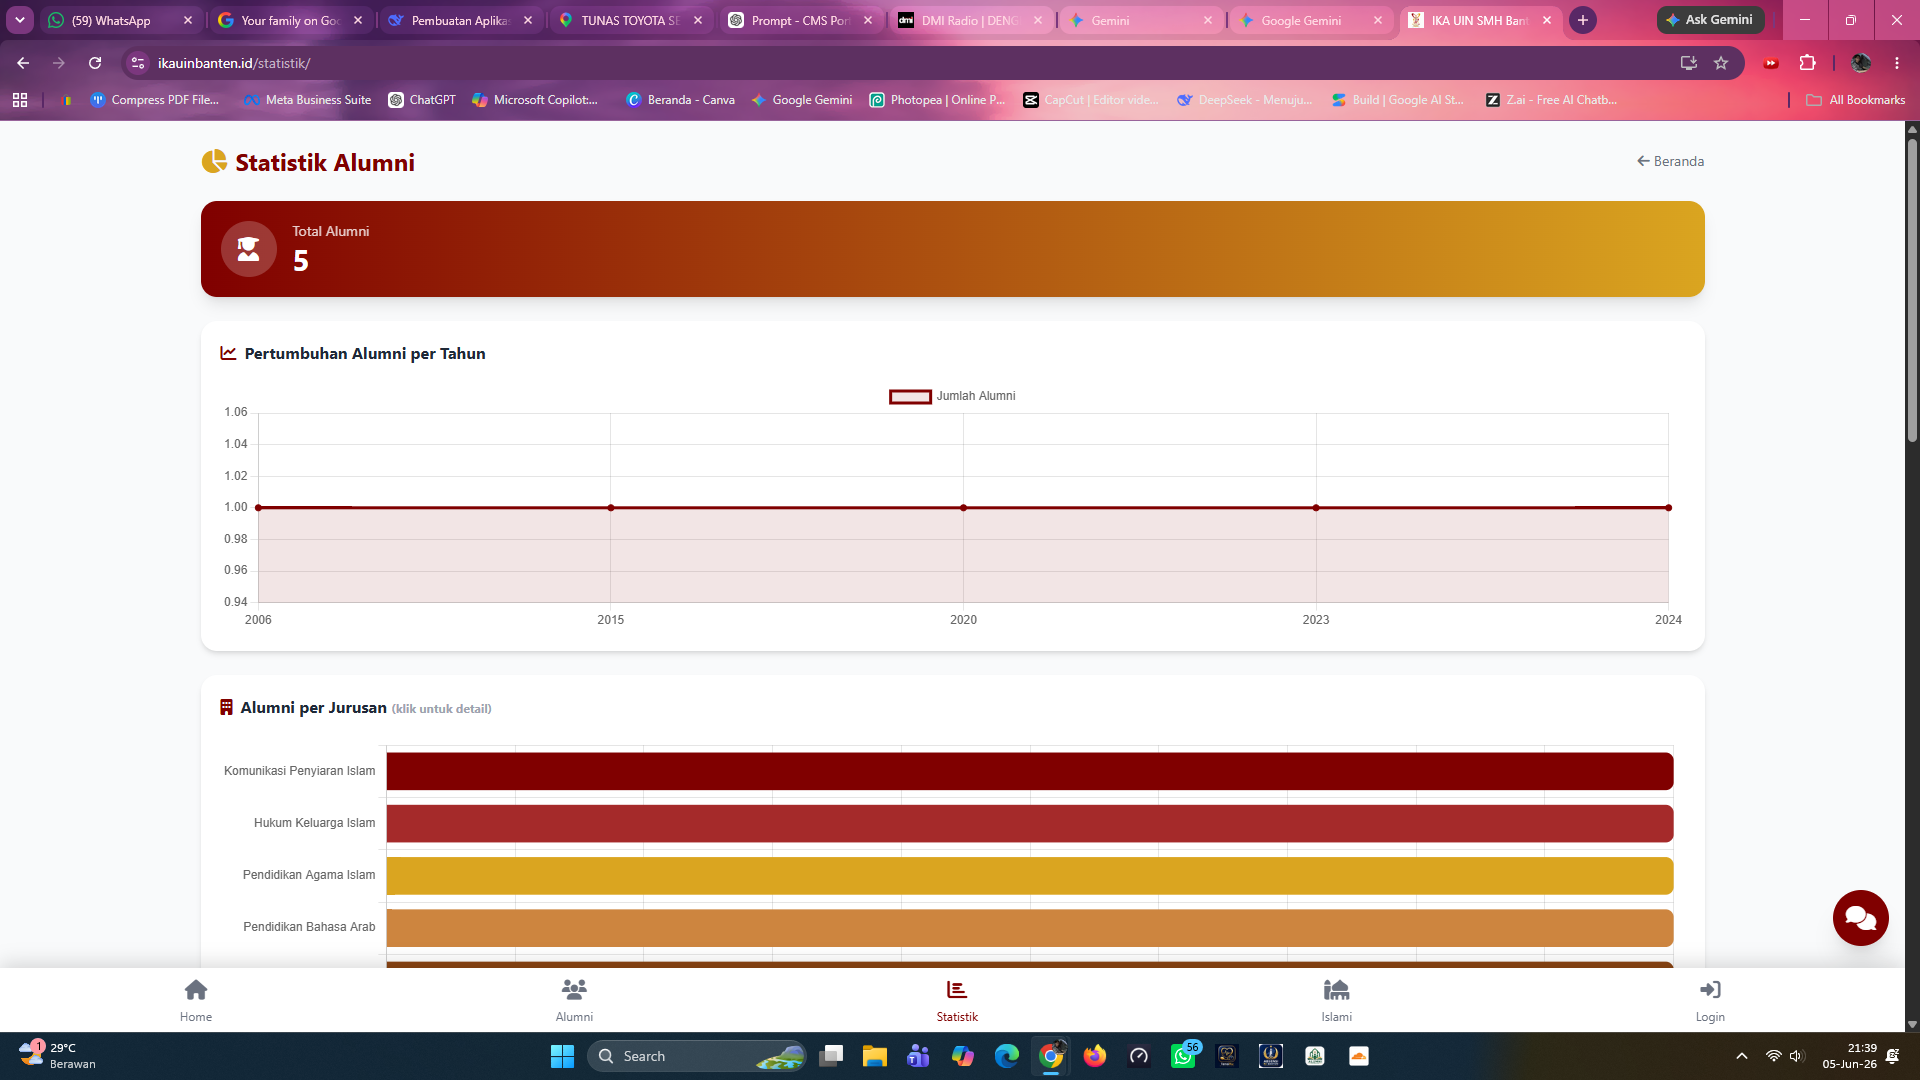Toggle the Jumlah Alumni legend series

pyautogui.click(x=952, y=397)
